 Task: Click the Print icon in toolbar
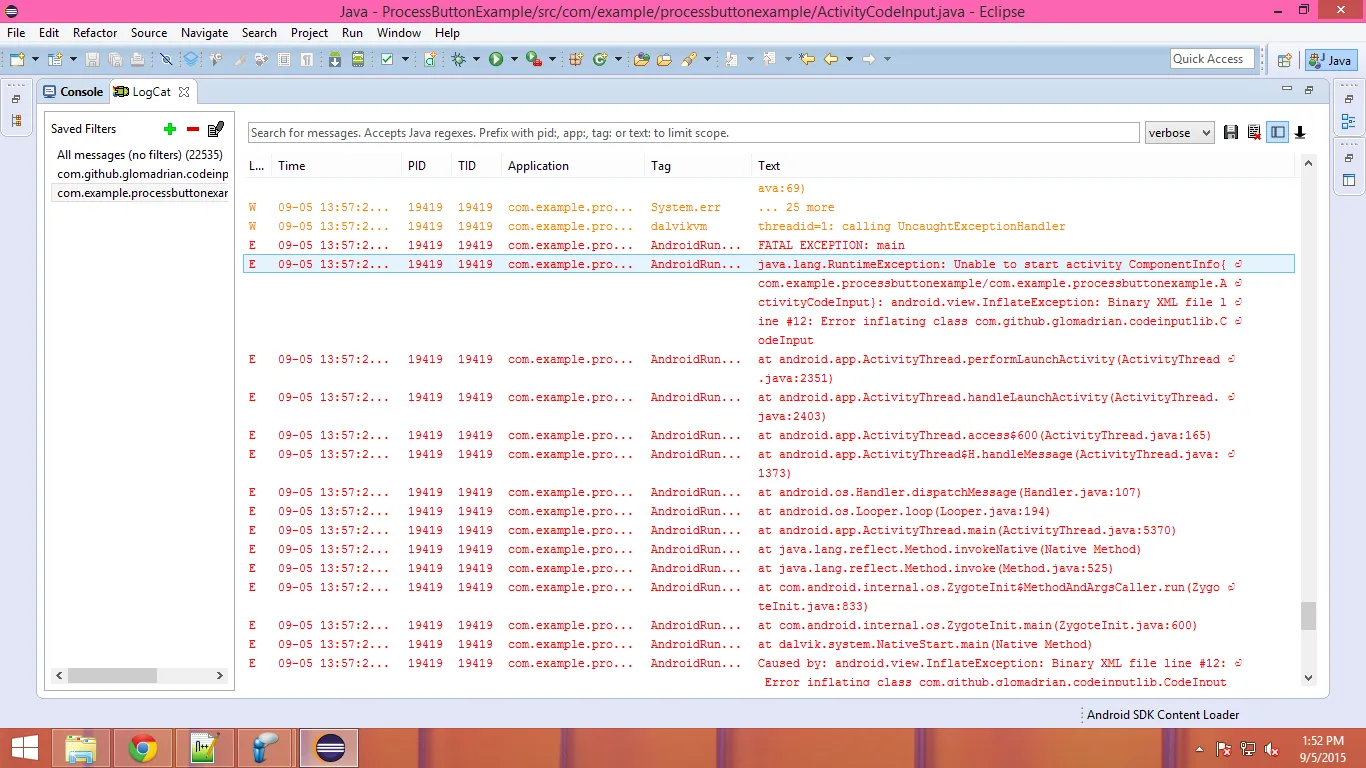[137, 59]
